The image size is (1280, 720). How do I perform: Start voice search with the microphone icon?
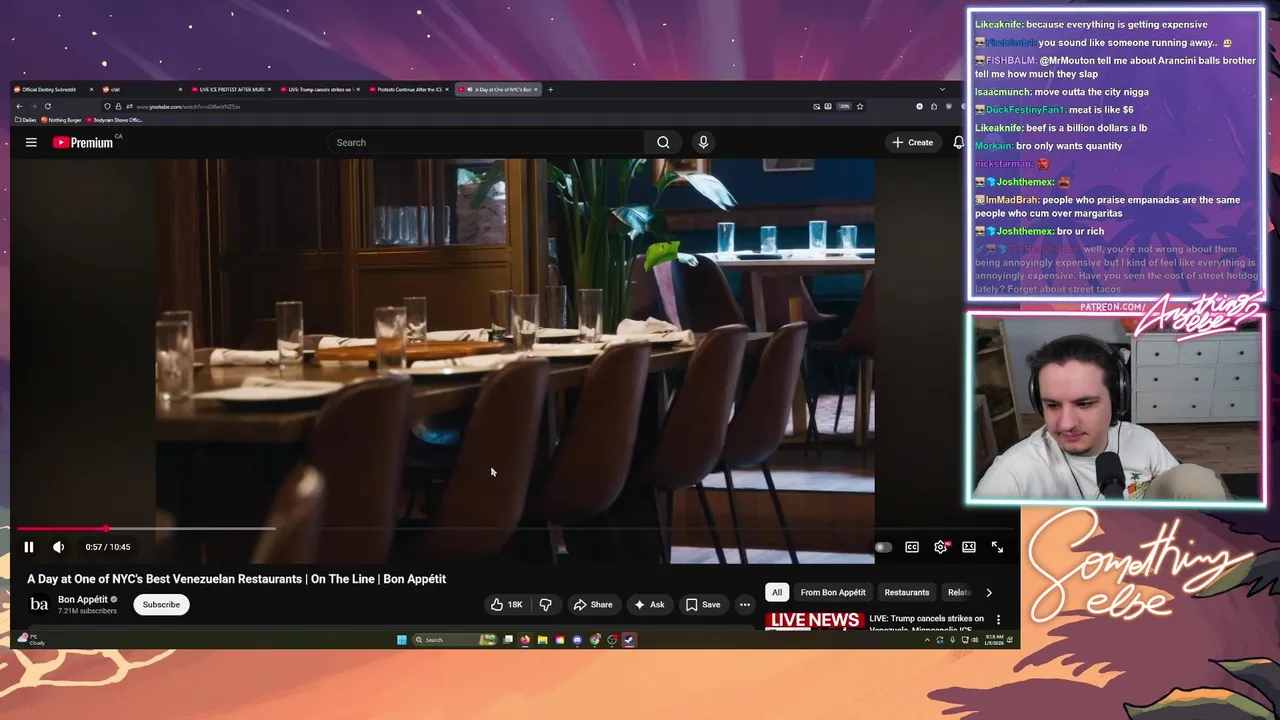pyautogui.click(x=703, y=142)
